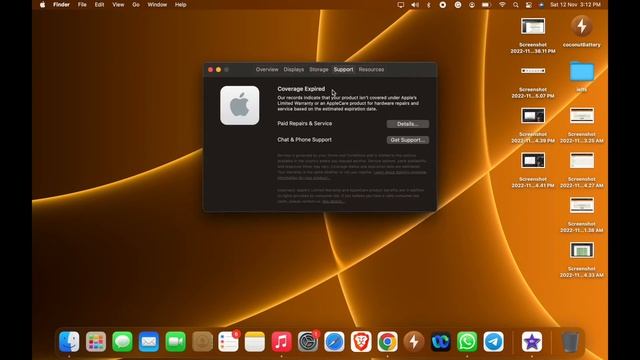
Task: Click the screen mirroring menu bar icon
Action: point(401,5)
